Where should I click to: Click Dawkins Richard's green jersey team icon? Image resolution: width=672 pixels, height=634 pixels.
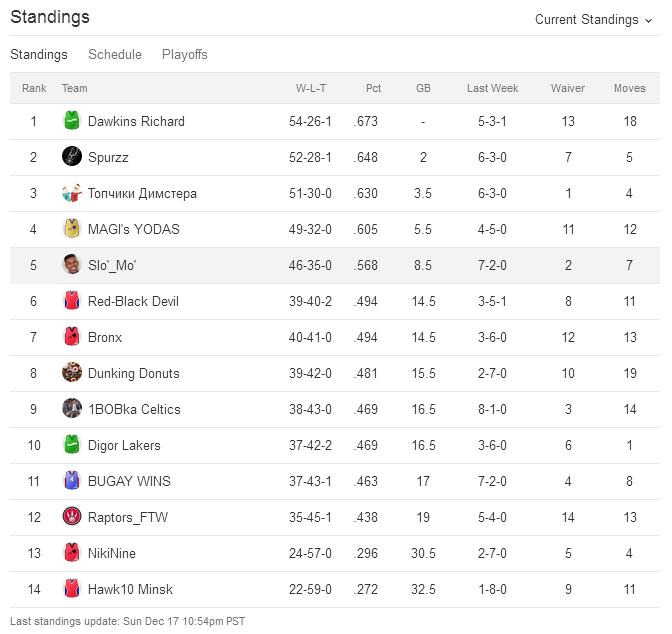pyautogui.click(x=71, y=121)
